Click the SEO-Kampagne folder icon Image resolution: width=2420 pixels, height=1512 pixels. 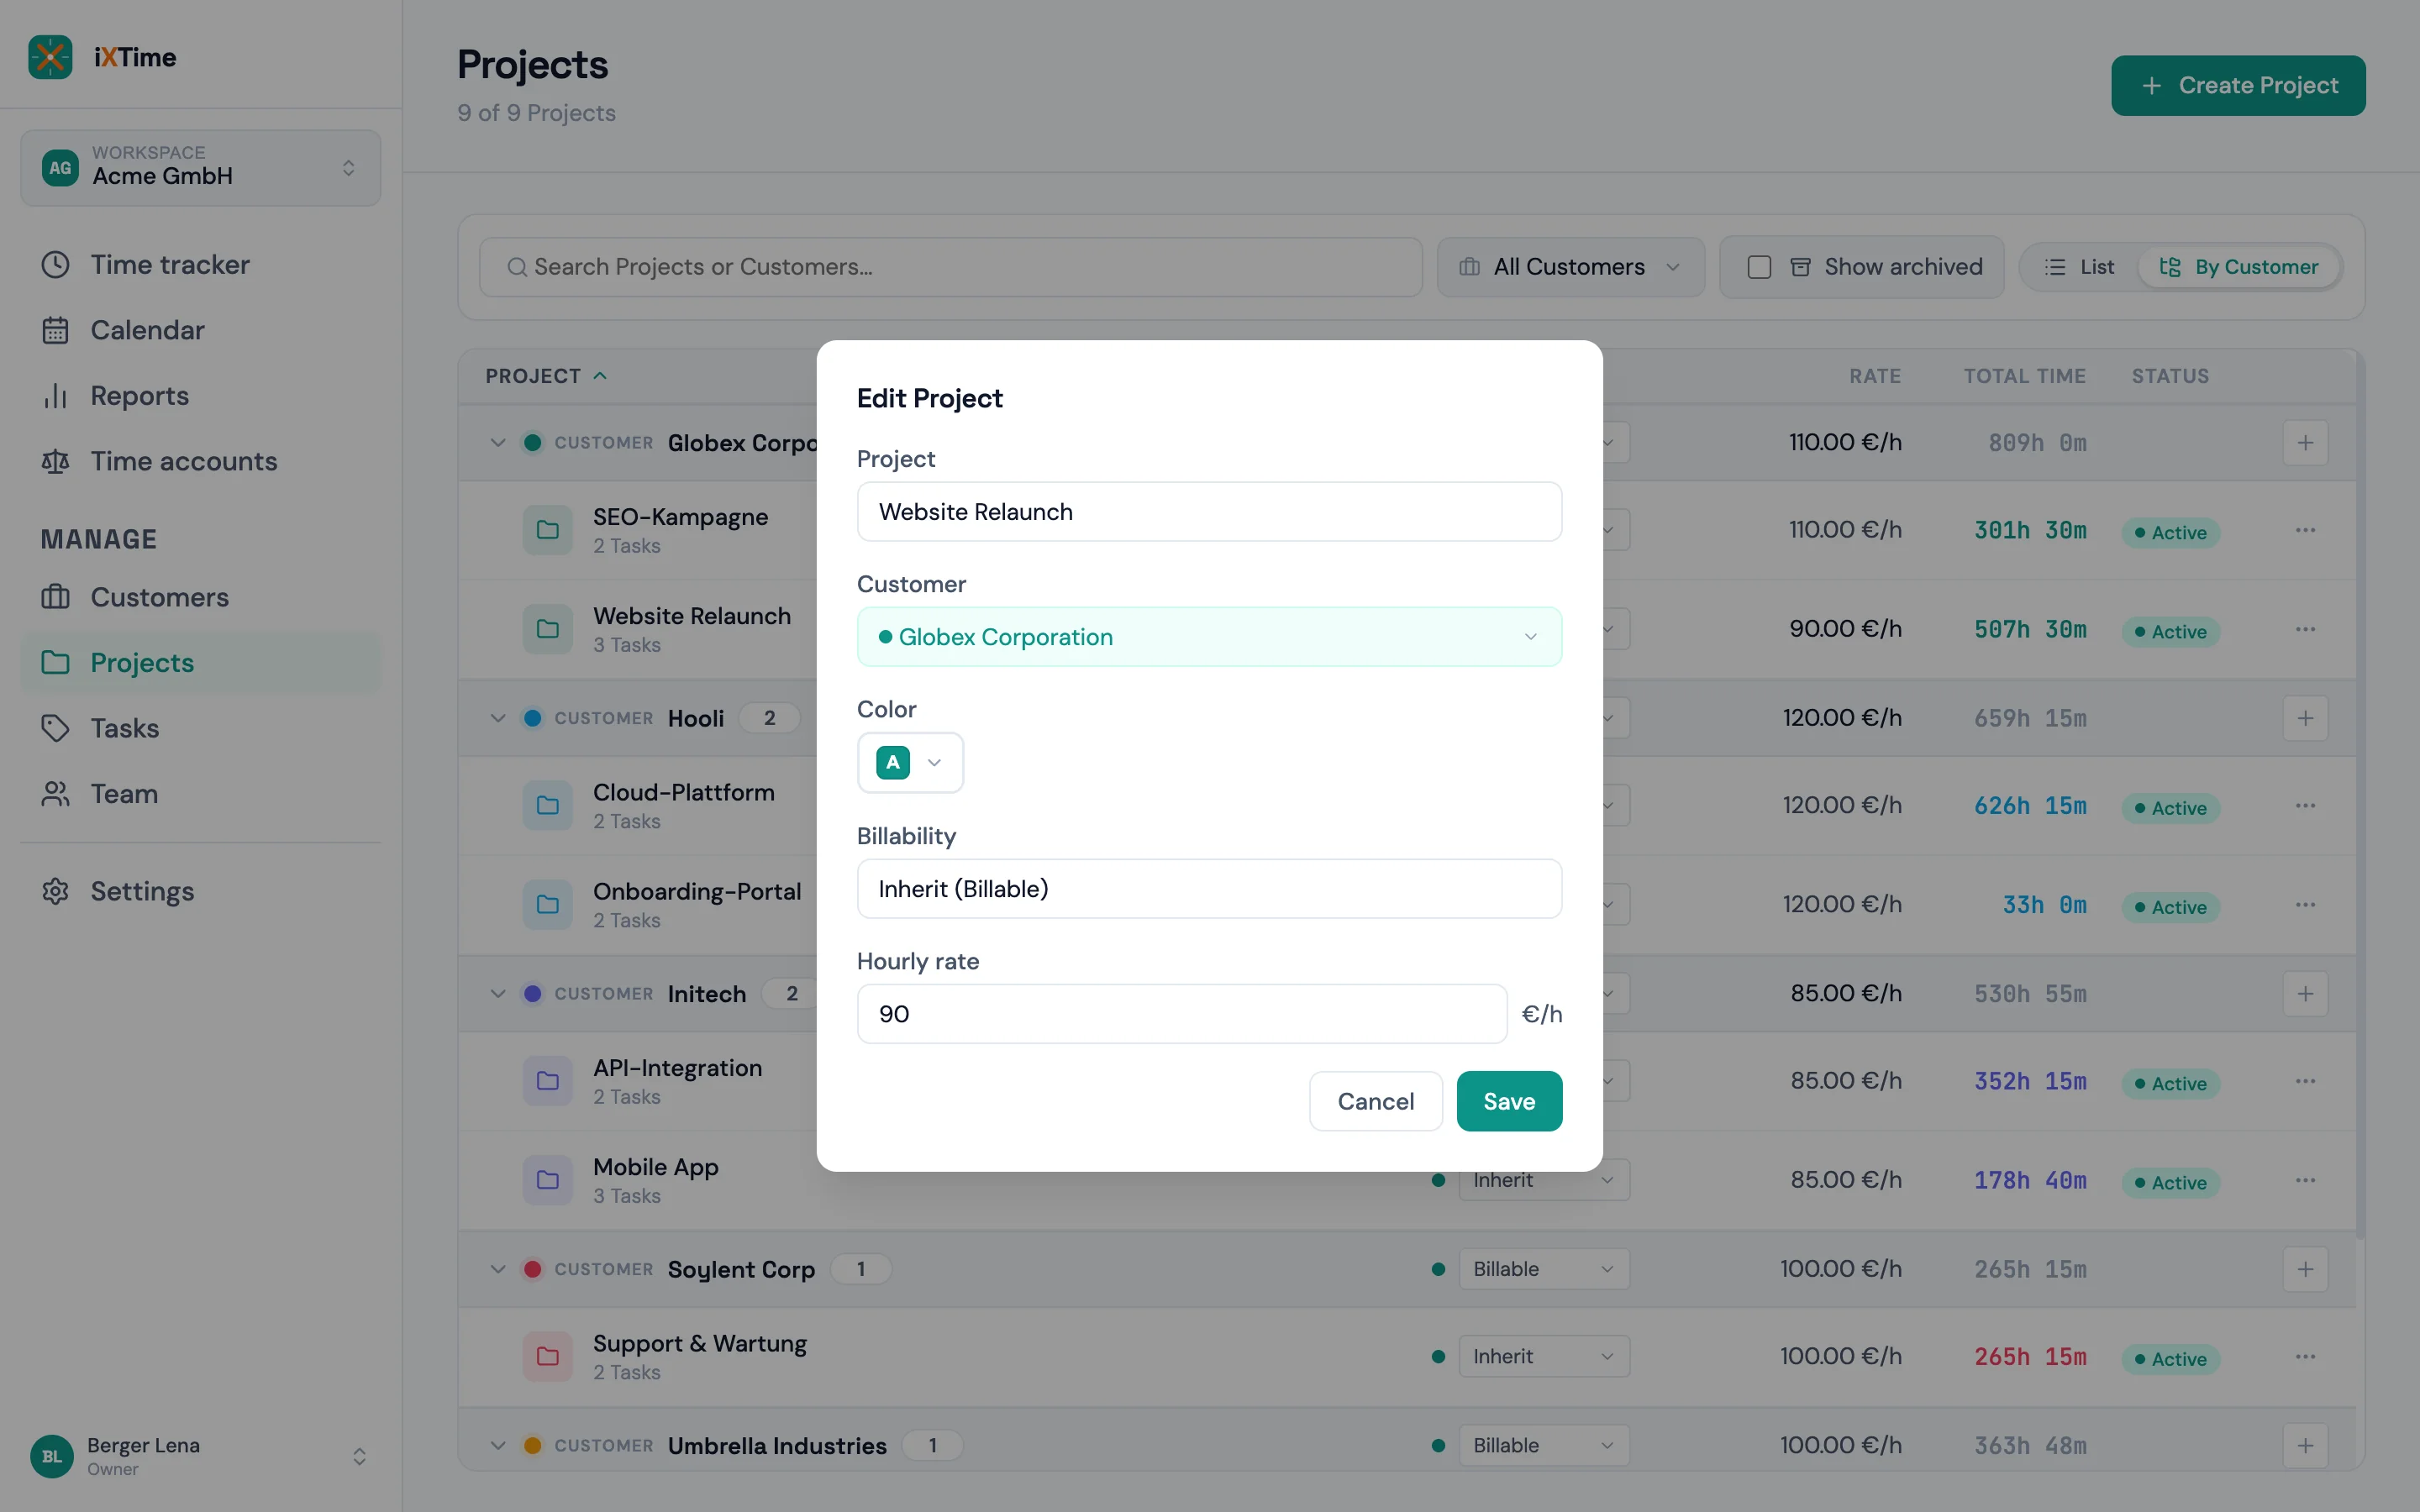click(548, 530)
